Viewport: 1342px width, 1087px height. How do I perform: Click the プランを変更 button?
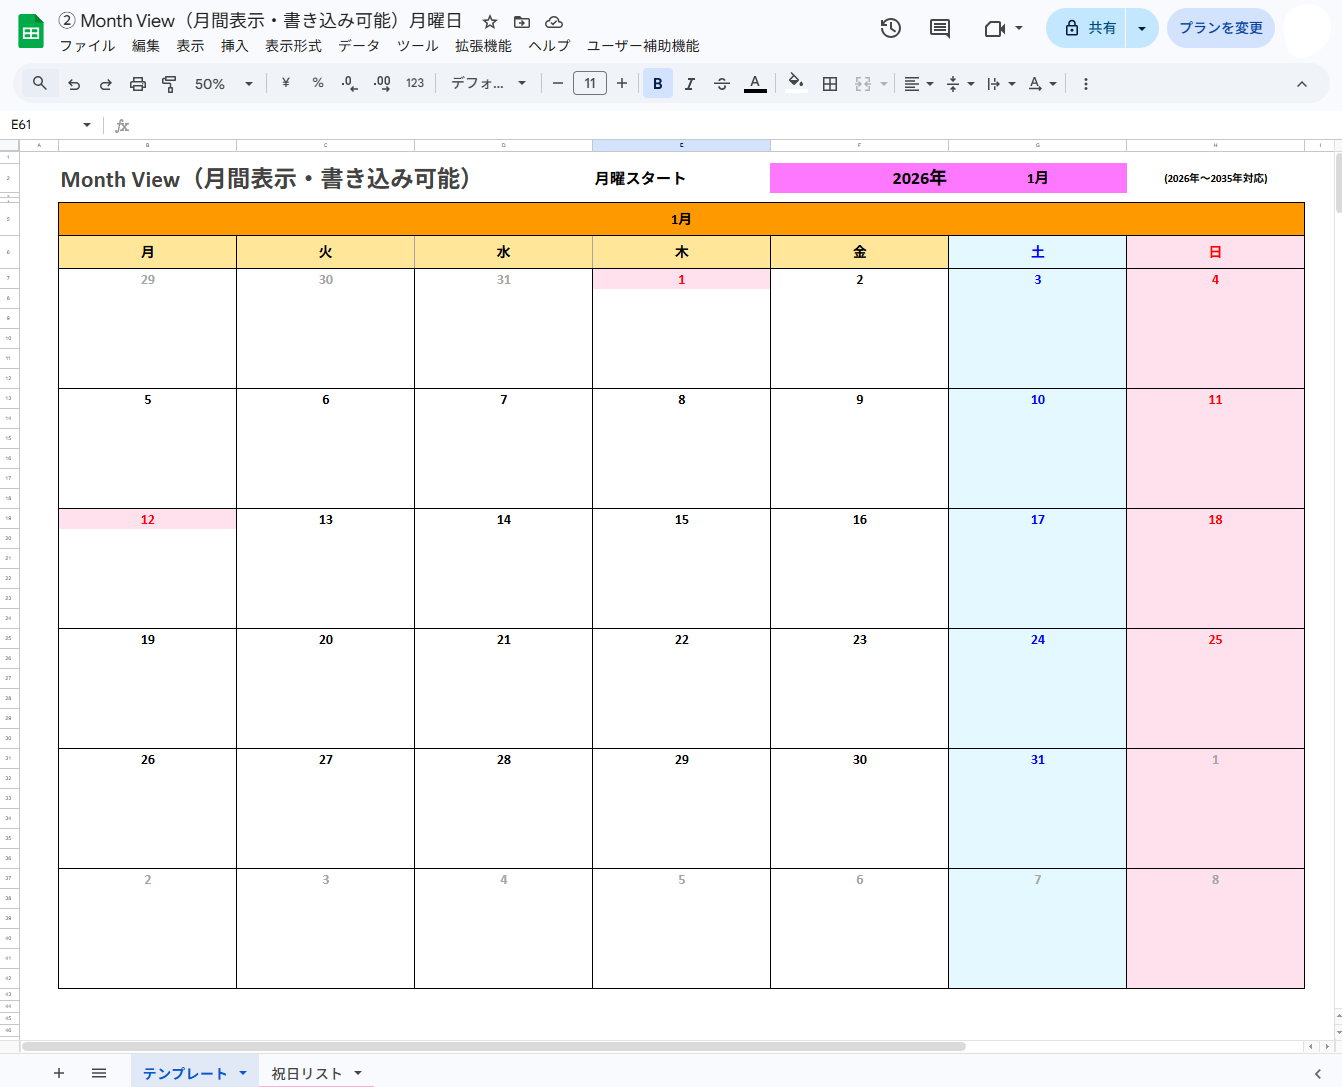coord(1220,28)
